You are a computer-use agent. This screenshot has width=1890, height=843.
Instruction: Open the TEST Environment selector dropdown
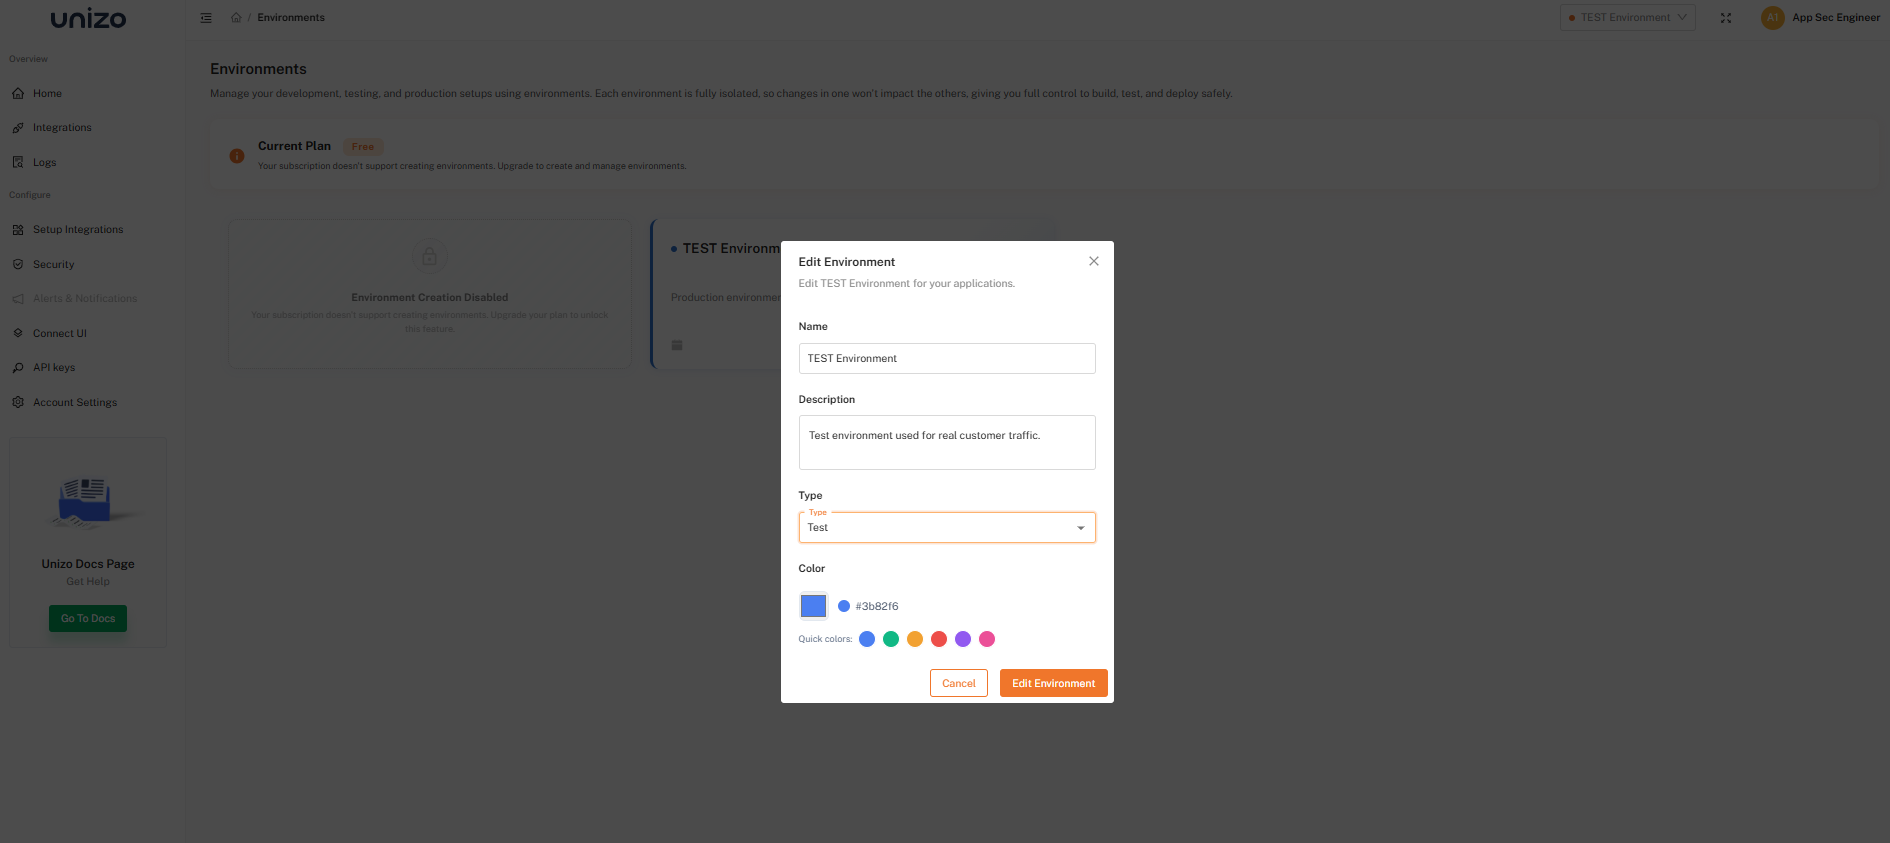click(1627, 18)
